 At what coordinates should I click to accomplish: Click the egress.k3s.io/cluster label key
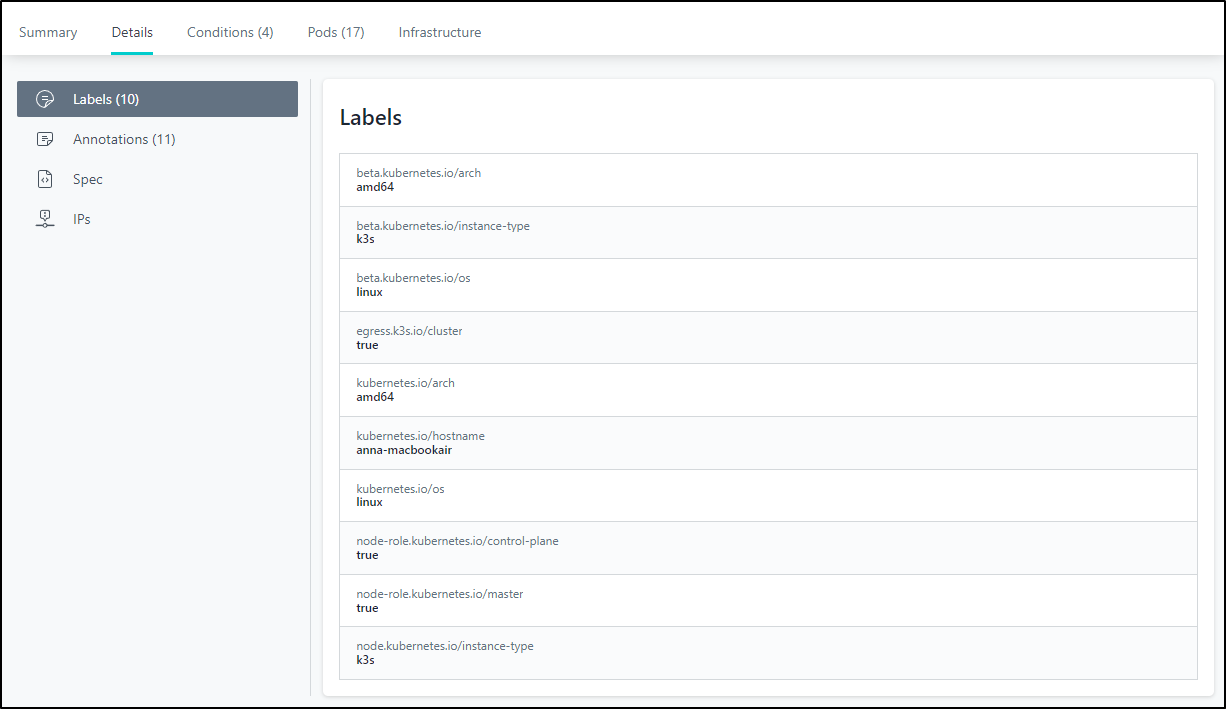[409, 331]
